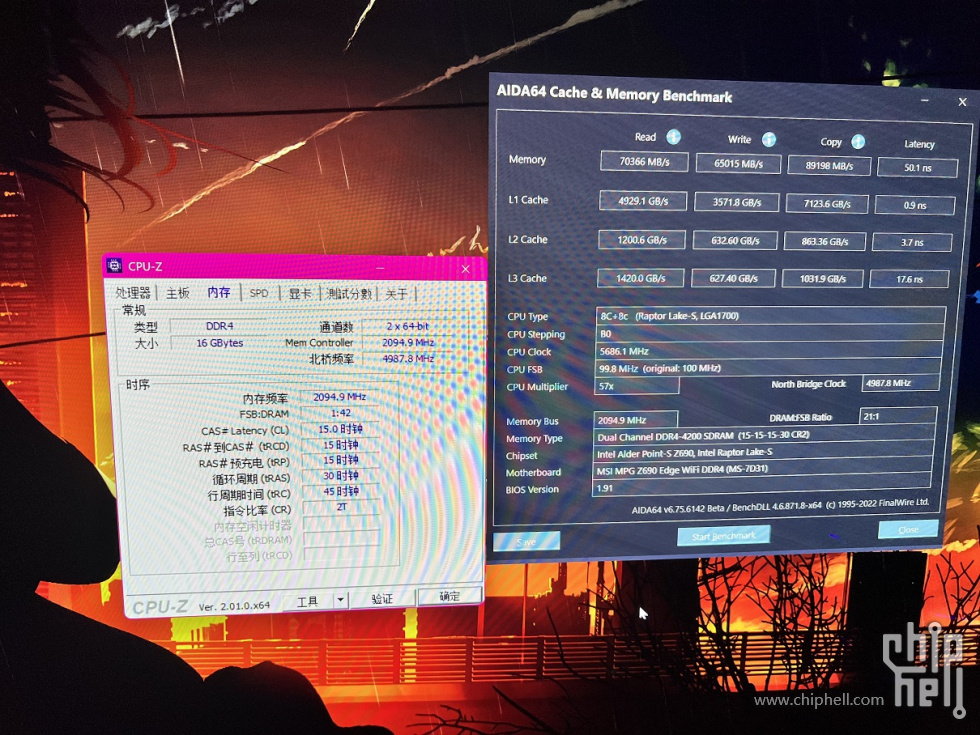Click the L1 Cache Latency value 0.9 ns

coord(915,205)
